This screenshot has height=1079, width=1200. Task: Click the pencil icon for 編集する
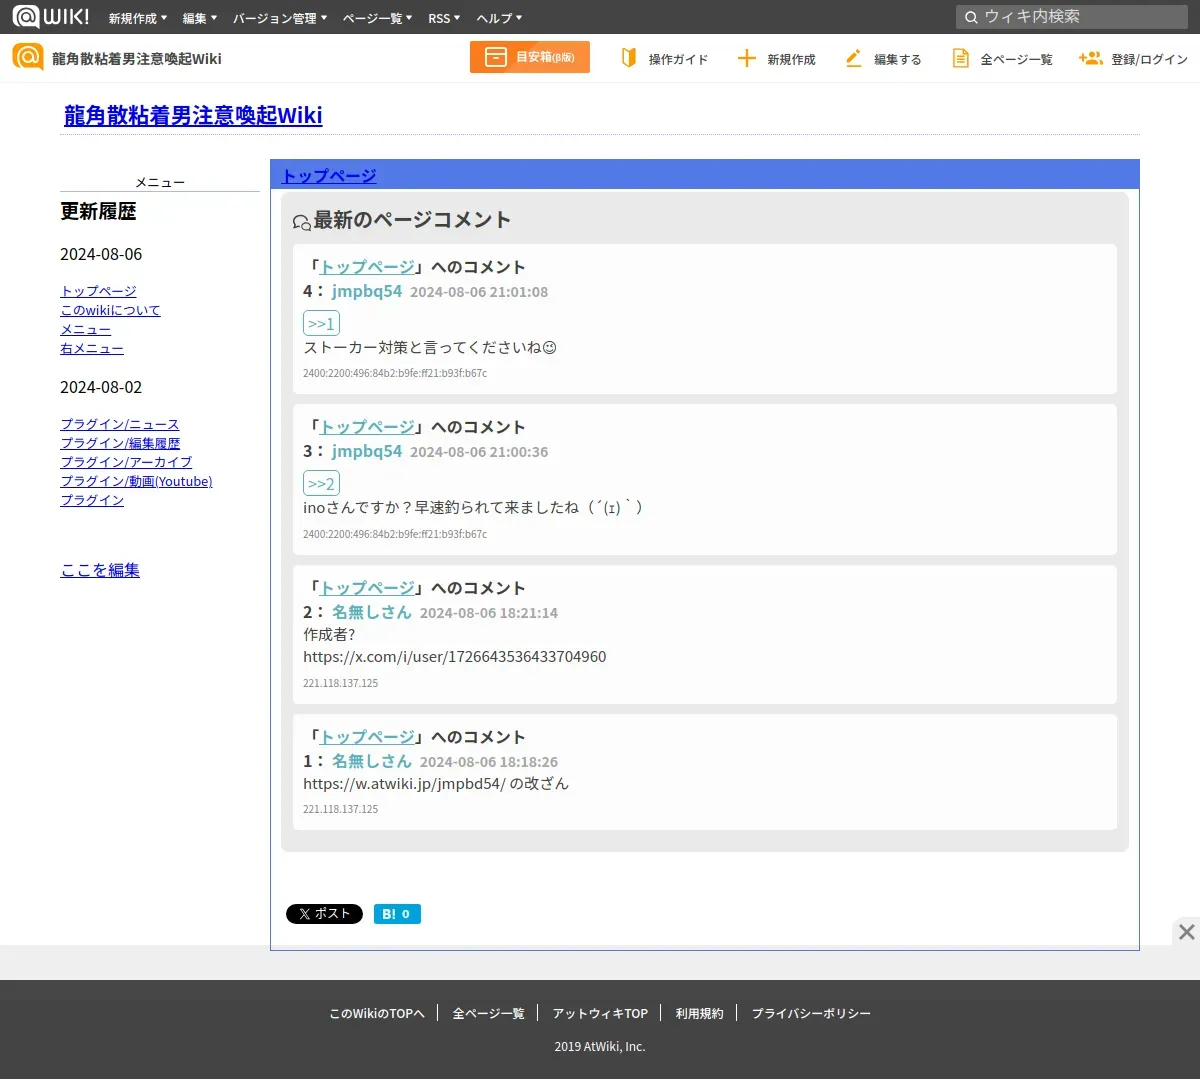pos(853,58)
